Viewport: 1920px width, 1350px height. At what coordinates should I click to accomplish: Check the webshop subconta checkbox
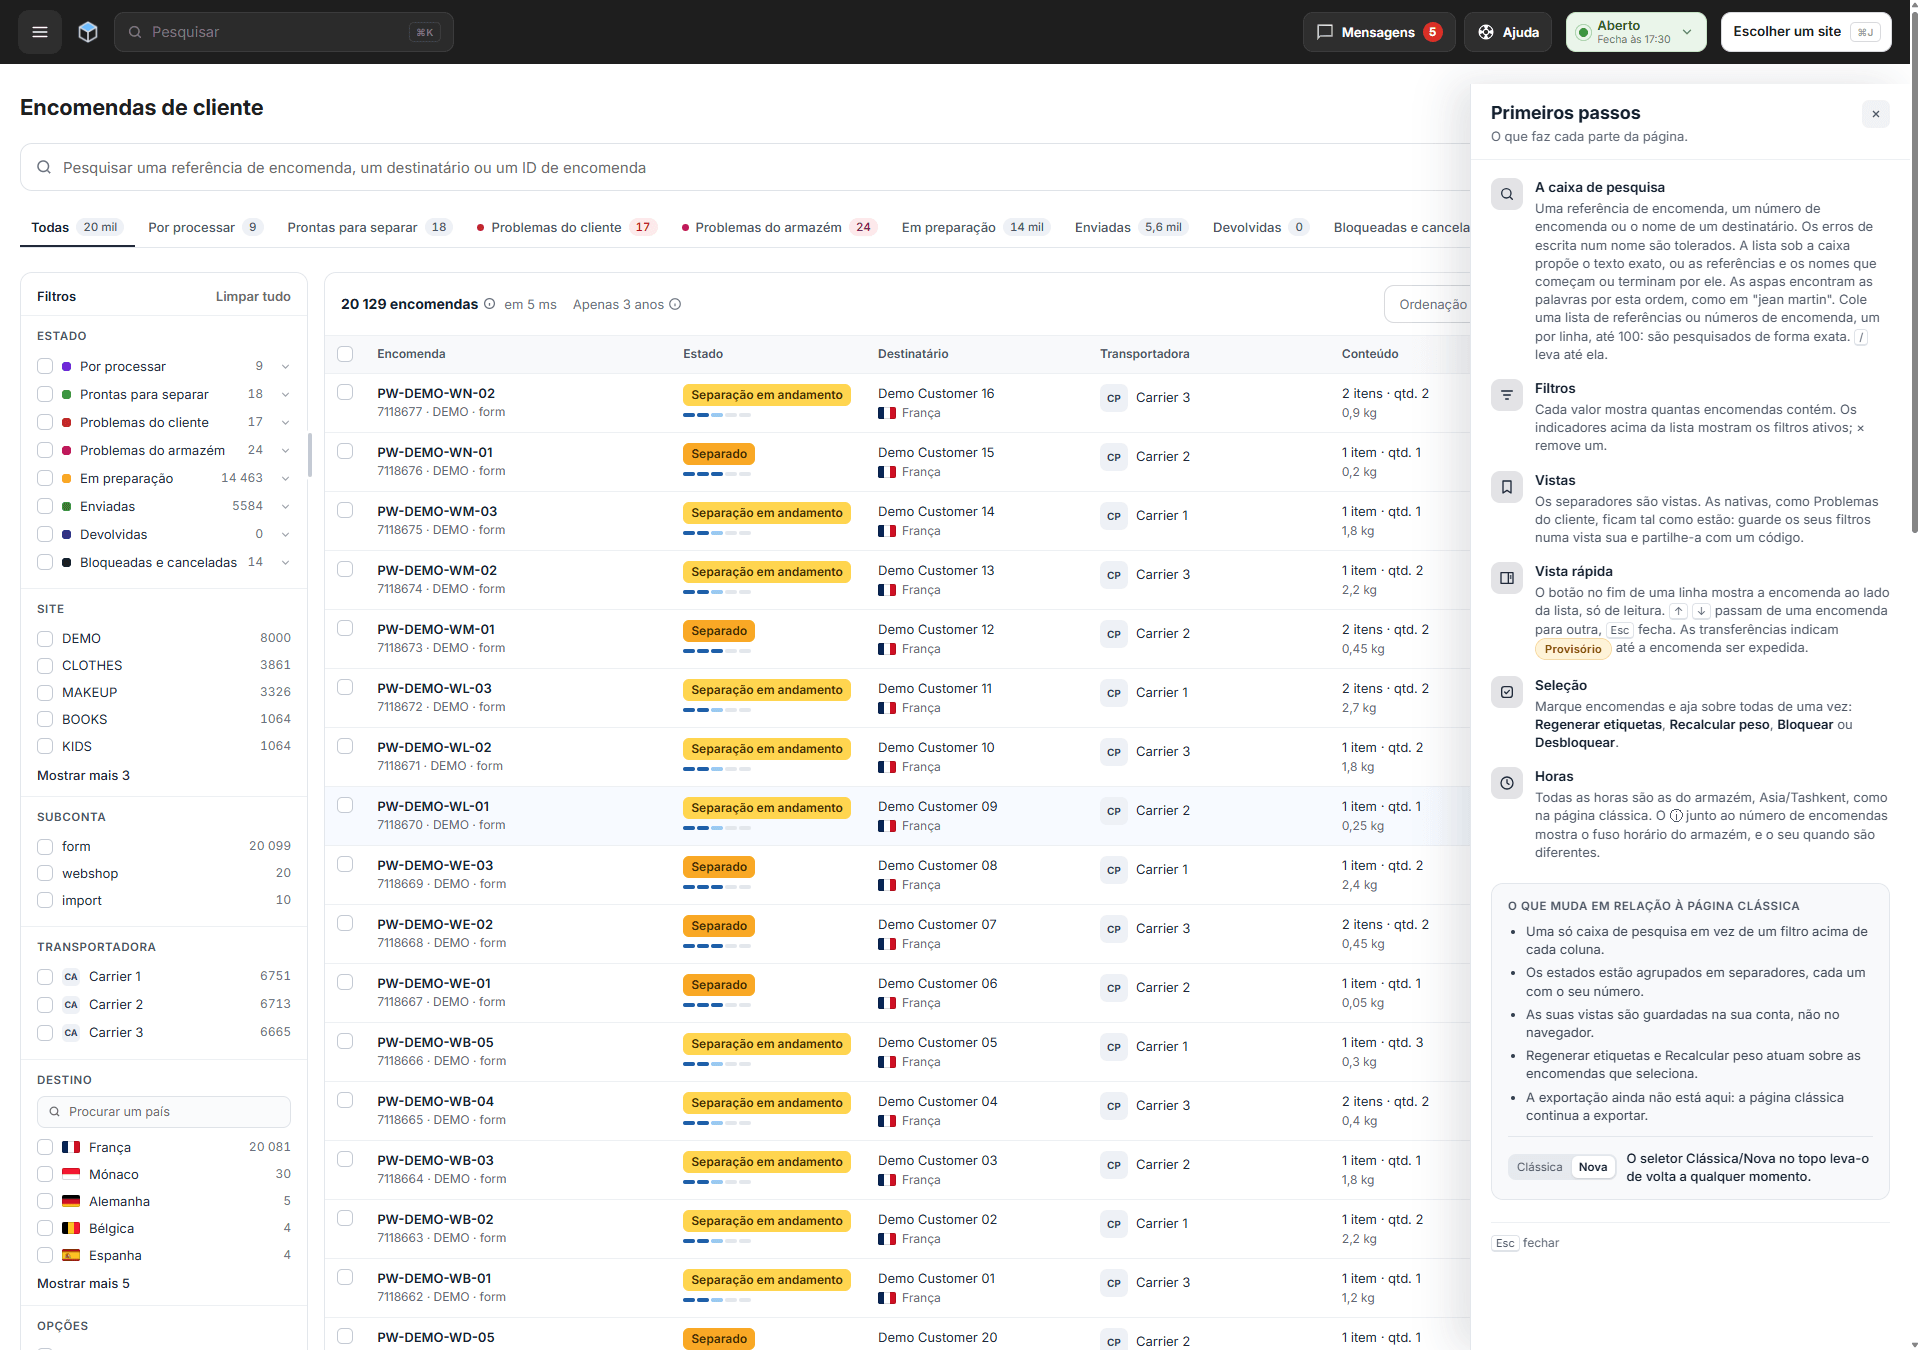point(45,874)
